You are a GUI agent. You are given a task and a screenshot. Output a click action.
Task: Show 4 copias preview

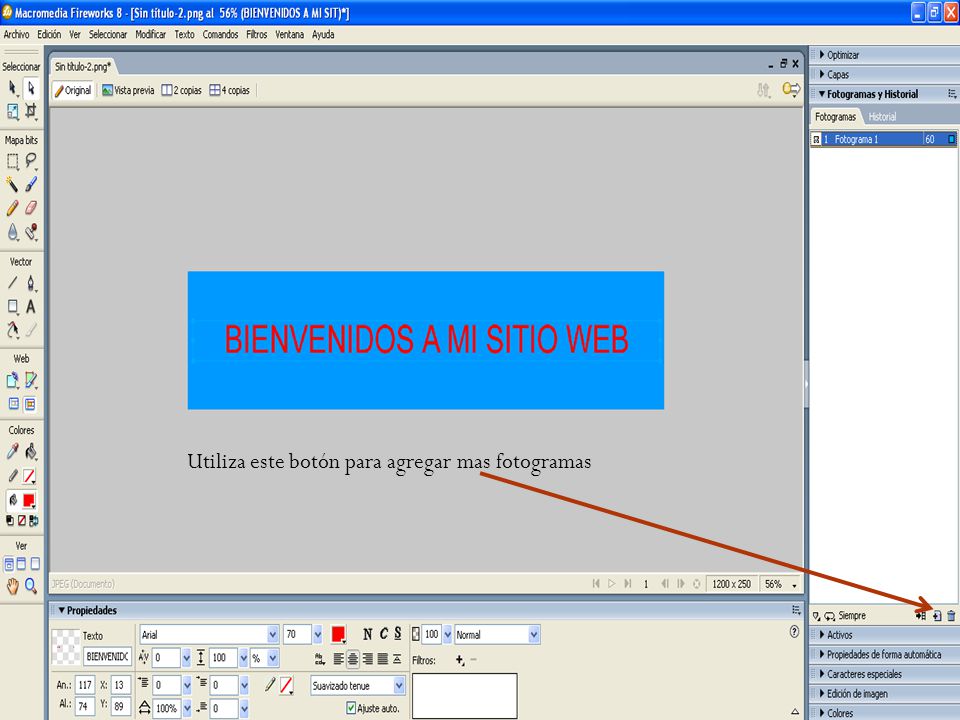230,90
